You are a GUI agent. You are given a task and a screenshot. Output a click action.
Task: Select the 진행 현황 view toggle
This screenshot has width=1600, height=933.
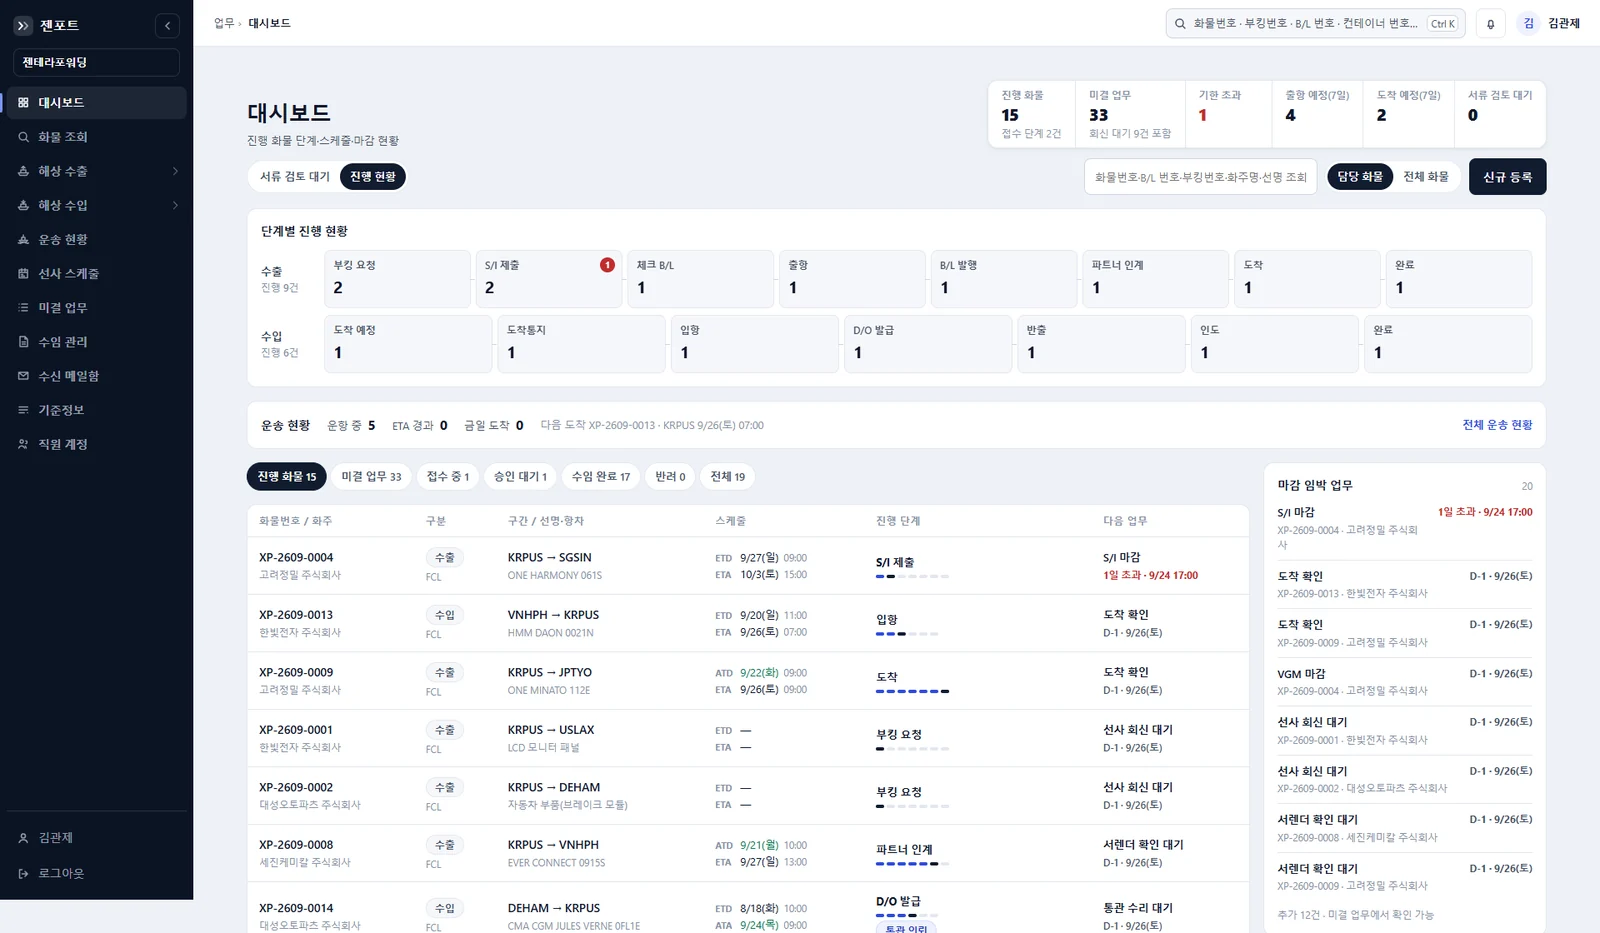pos(373,177)
